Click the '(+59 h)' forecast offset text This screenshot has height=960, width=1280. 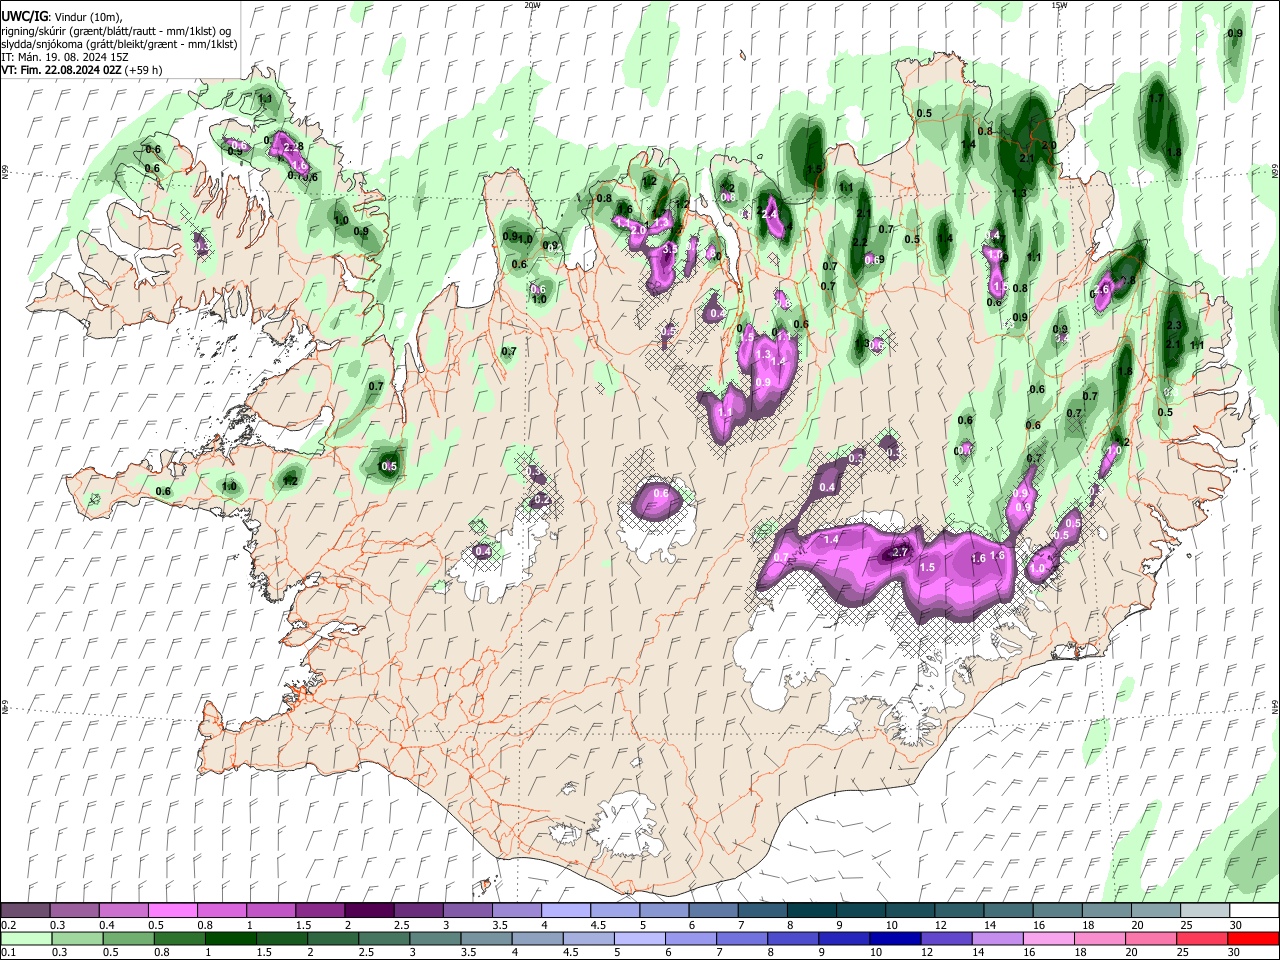click(x=144, y=70)
